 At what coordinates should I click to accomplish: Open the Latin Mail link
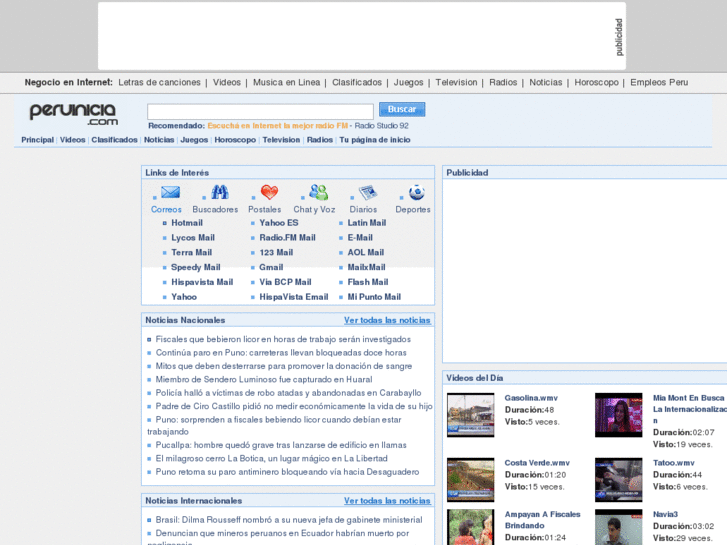point(367,223)
